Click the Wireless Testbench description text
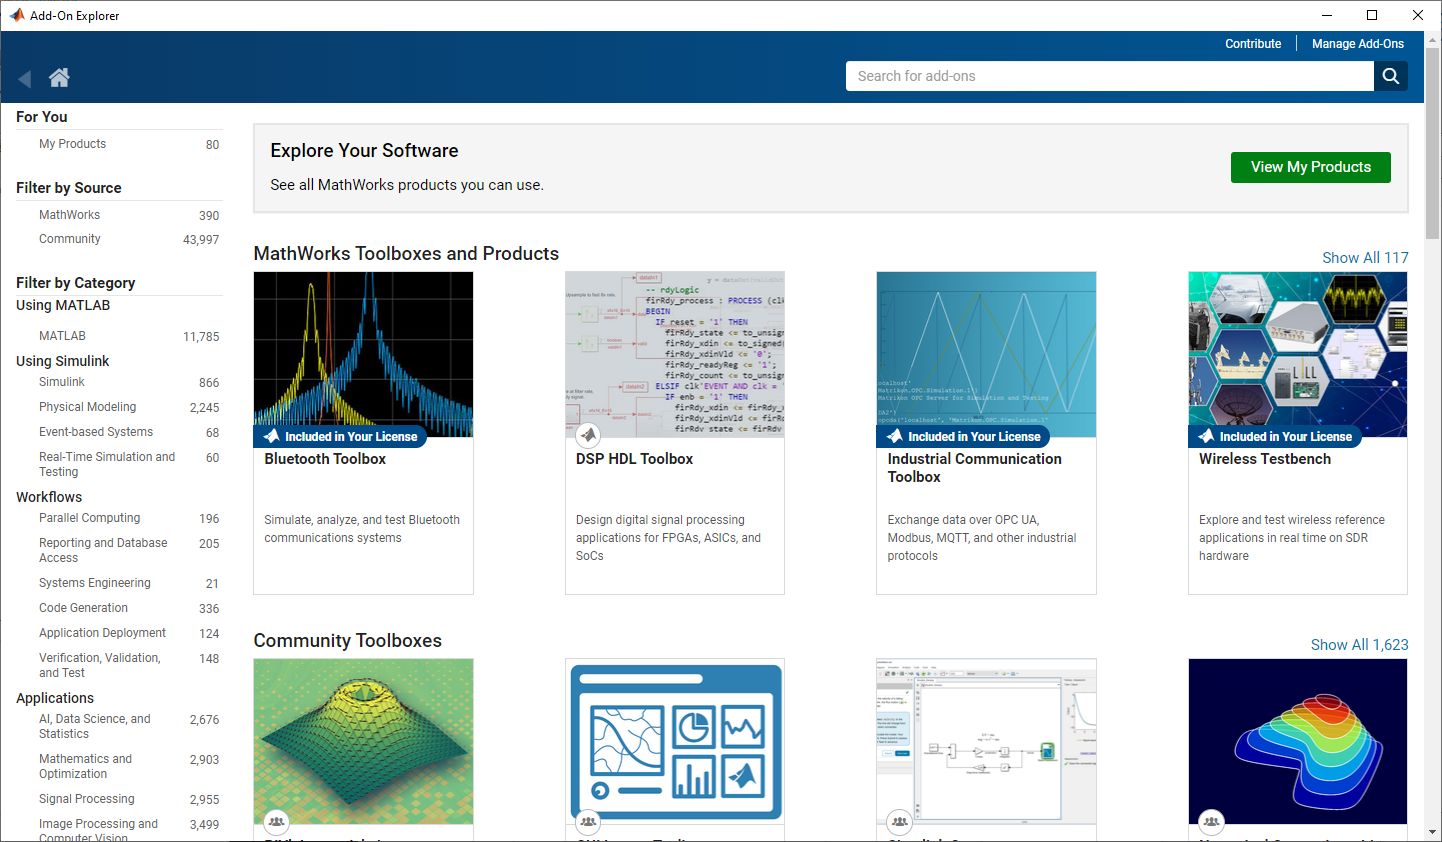Image resolution: width=1442 pixels, height=842 pixels. [1292, 538]
